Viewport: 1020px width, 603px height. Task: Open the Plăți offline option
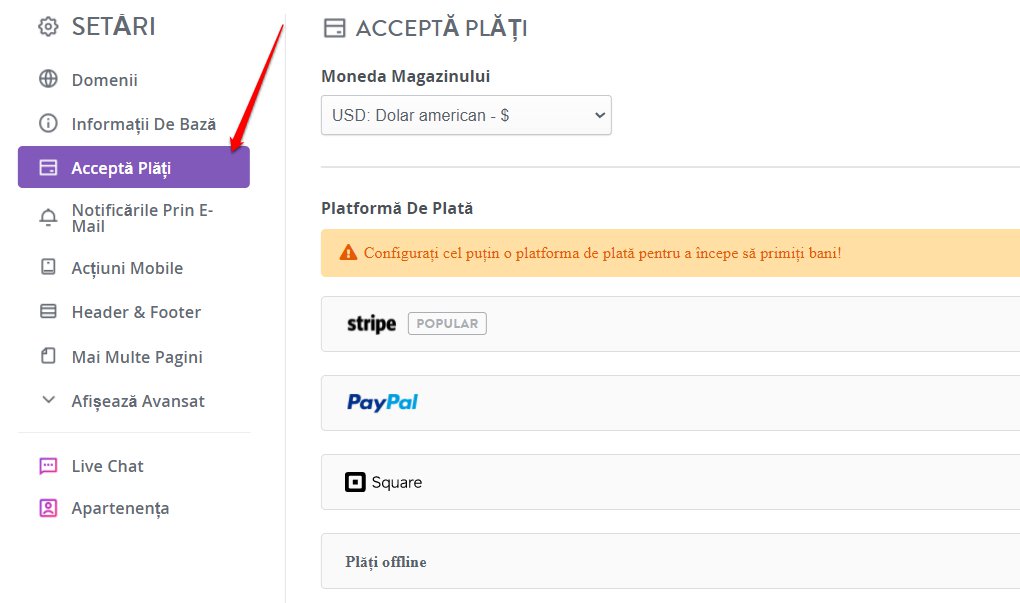pyautogui.click(x=671, y=561)
